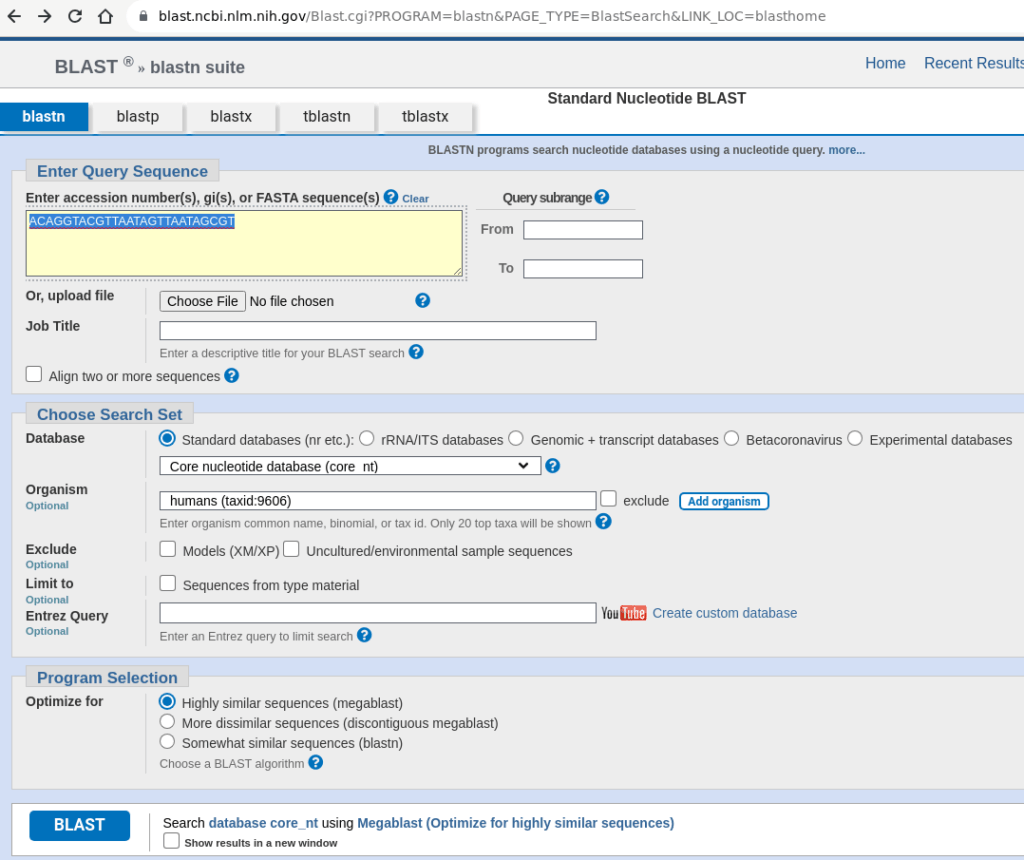Viewport: 1024px width, 860px height.
Task: Tick the organism exclude checkbox
Action: [609, 499]
